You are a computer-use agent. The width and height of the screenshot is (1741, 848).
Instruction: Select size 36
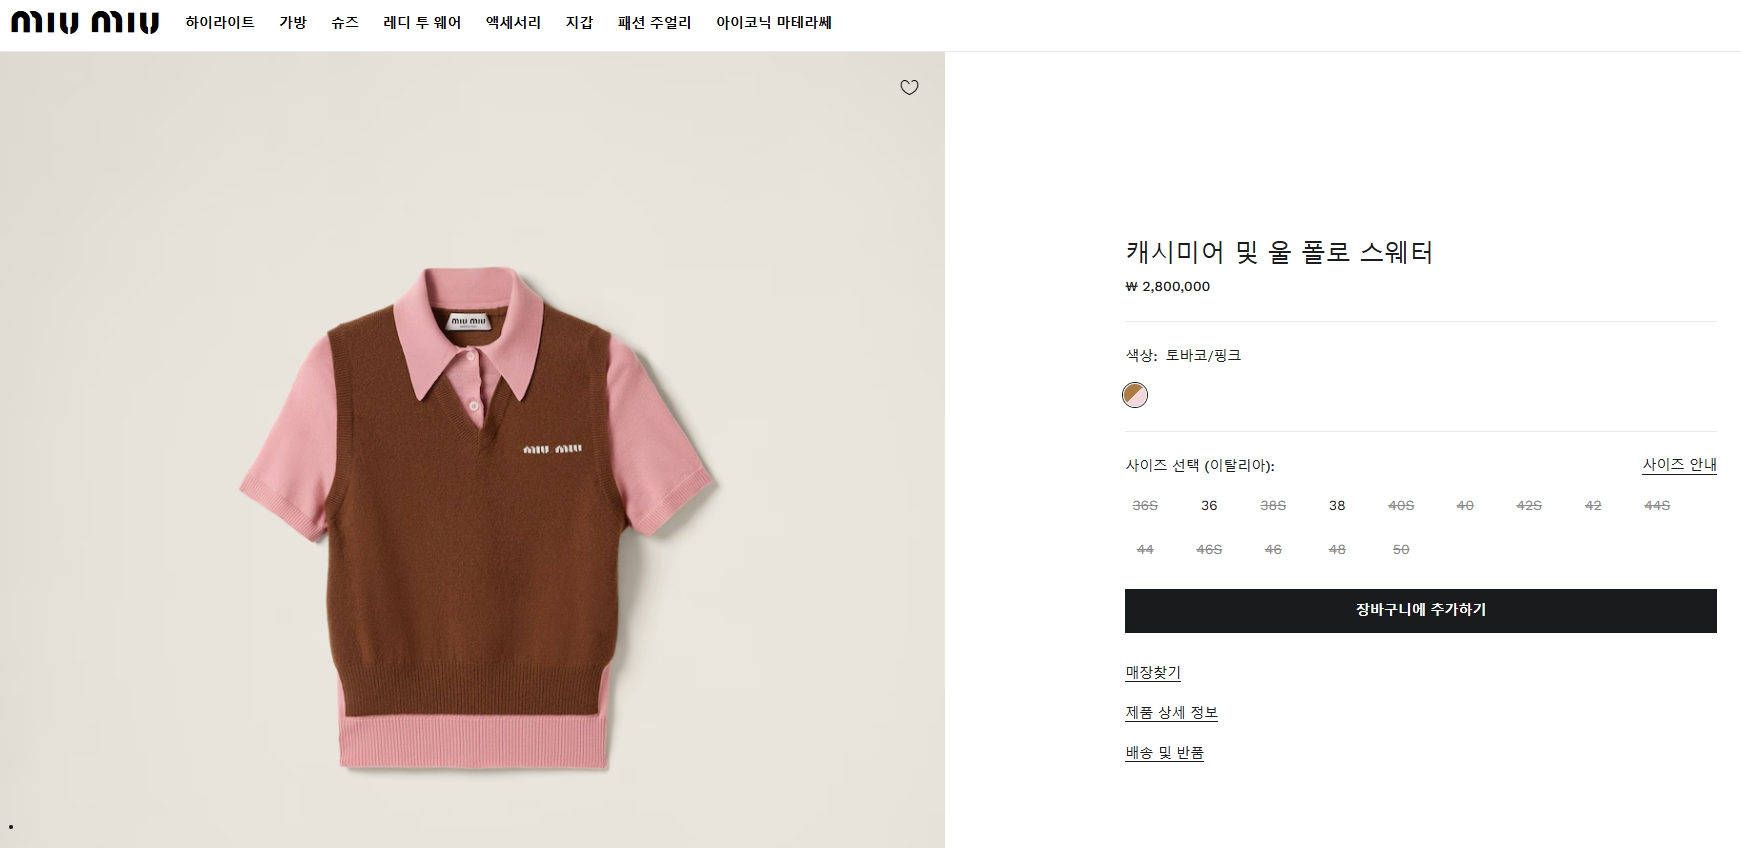pos(1209,506)
